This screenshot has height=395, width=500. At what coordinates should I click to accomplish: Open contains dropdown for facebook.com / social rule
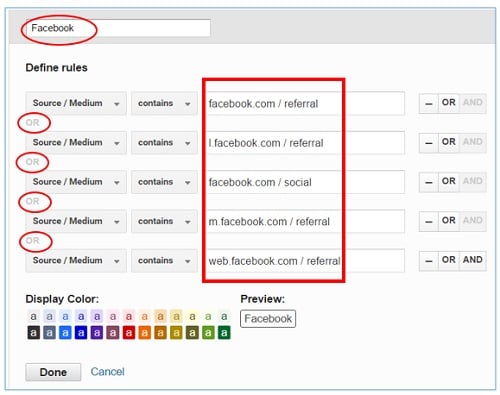pos(164,182)
